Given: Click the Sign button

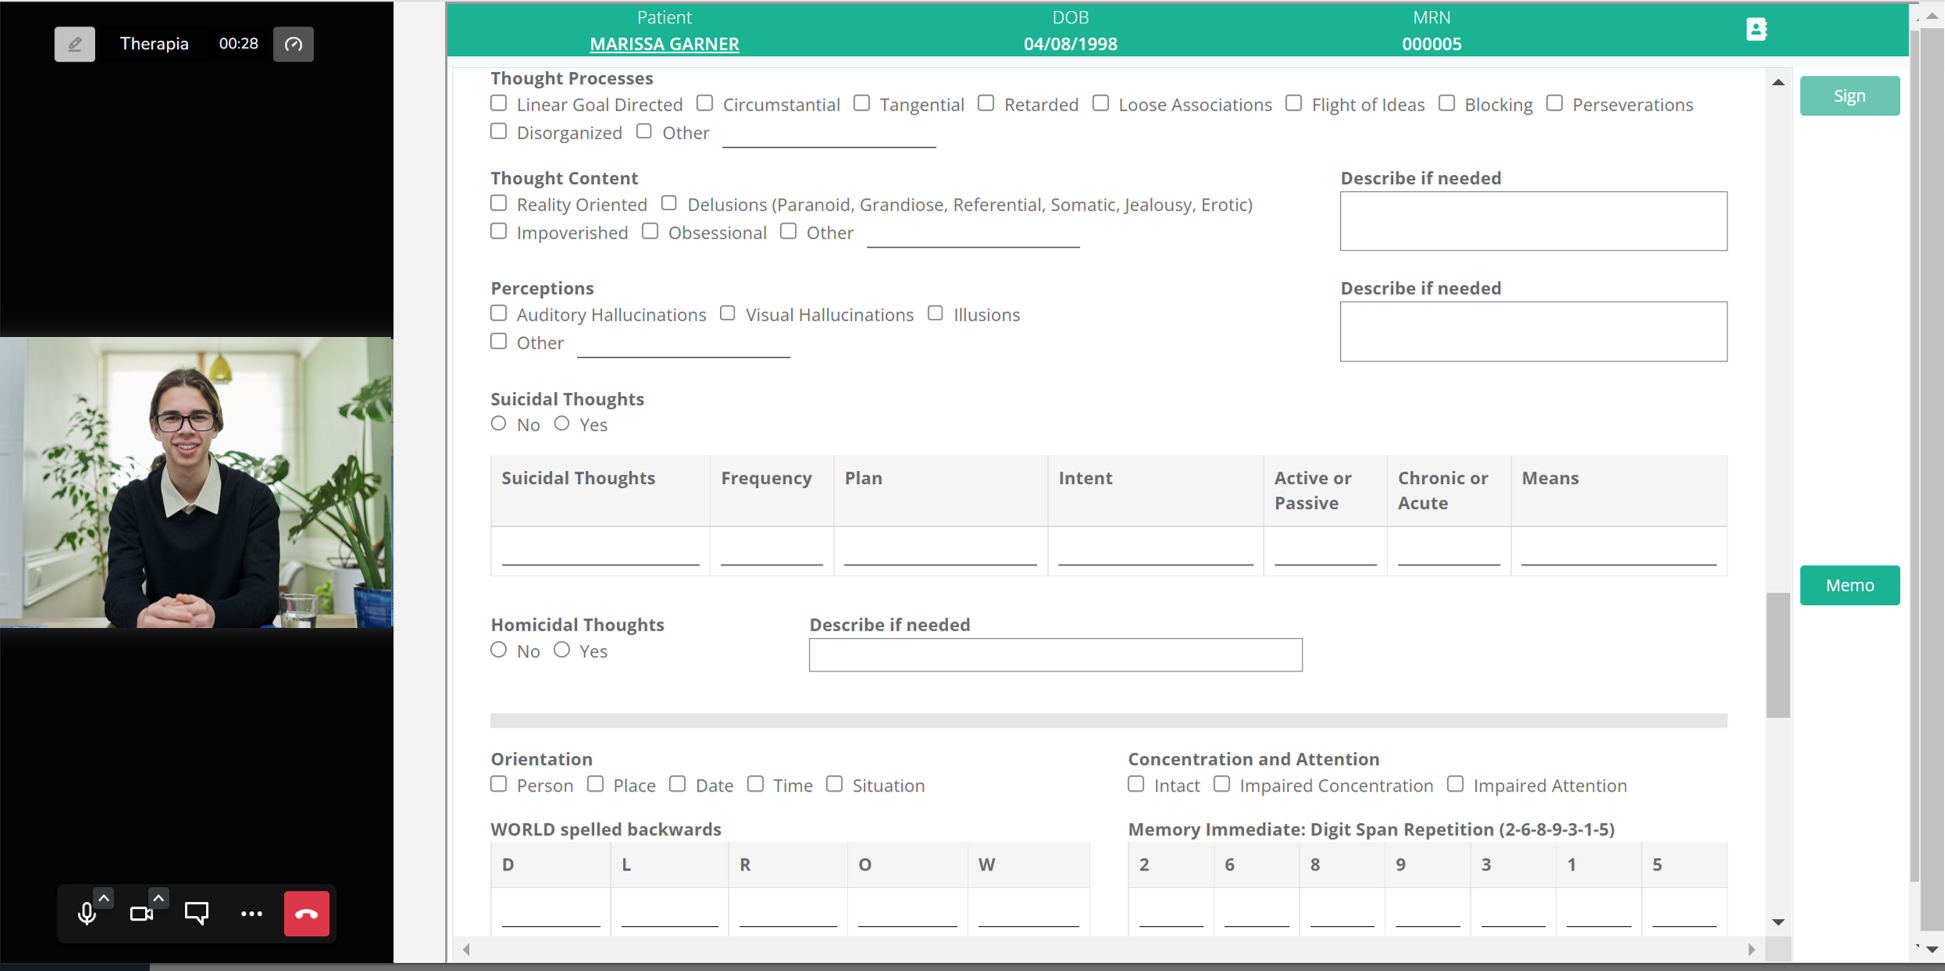Looking at the screenshot, I should [x=1849, y=95].
